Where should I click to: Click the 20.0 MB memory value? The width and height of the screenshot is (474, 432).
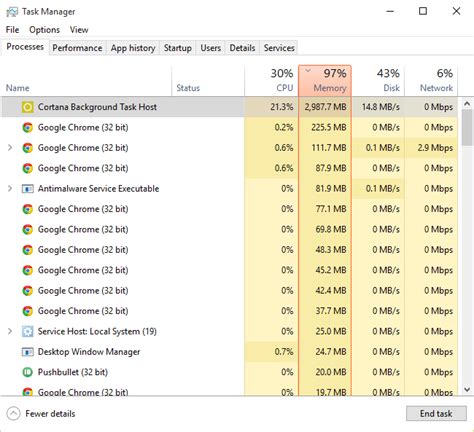[x=331, y=372]
